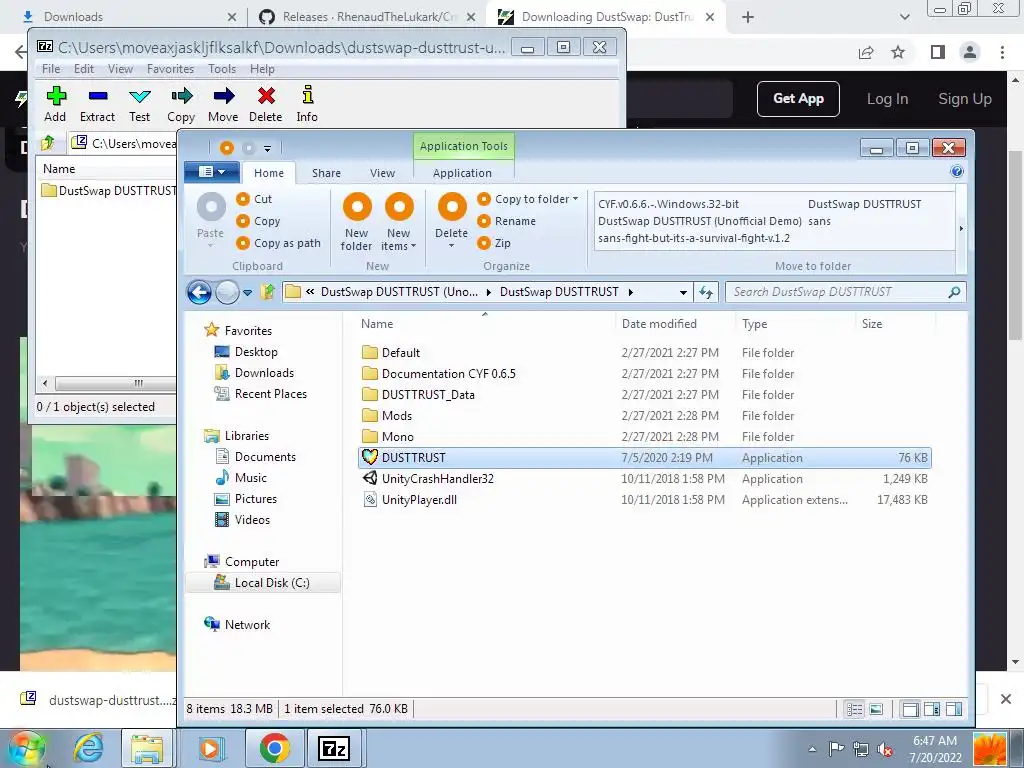Viewport: 1024px width, 768px height.
Task: Open a new browser tab
Action: 748,18
